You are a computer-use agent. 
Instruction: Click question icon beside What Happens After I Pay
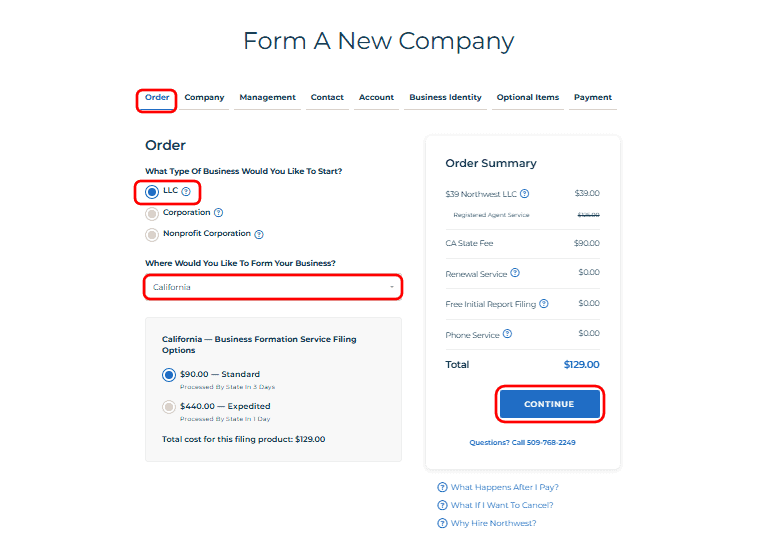[x=442, y=488]
